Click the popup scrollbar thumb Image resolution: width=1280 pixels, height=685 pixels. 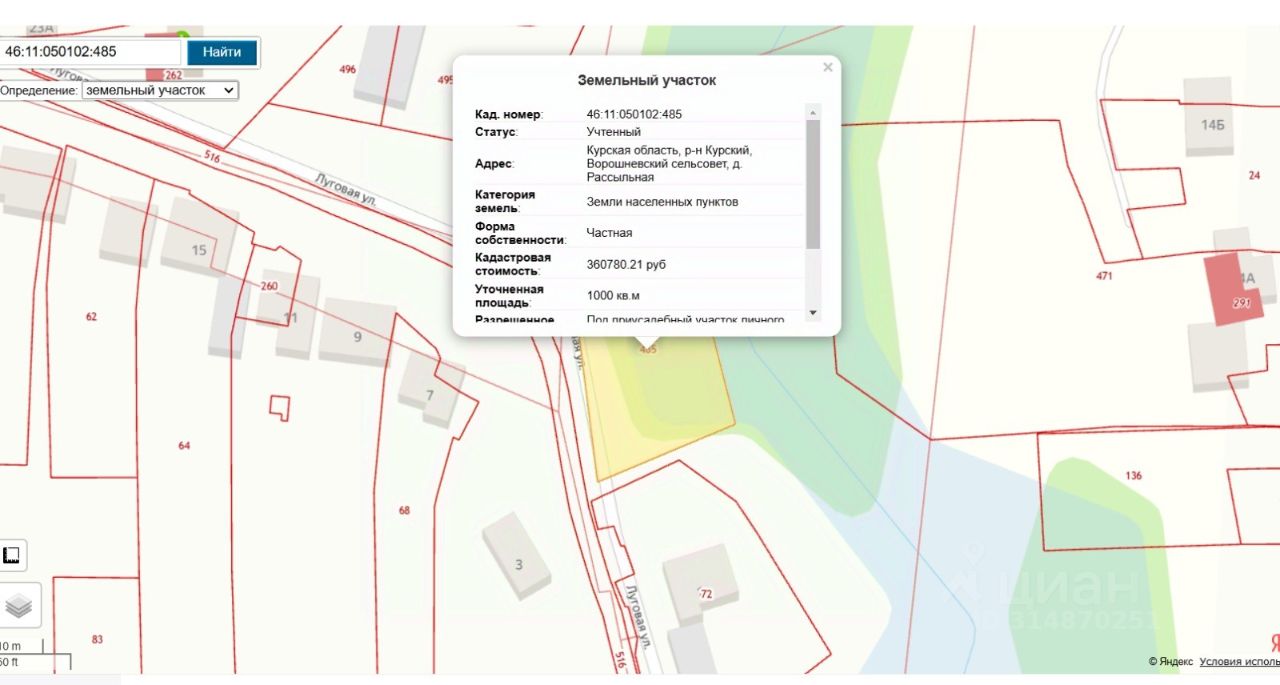tap(812, 184)
